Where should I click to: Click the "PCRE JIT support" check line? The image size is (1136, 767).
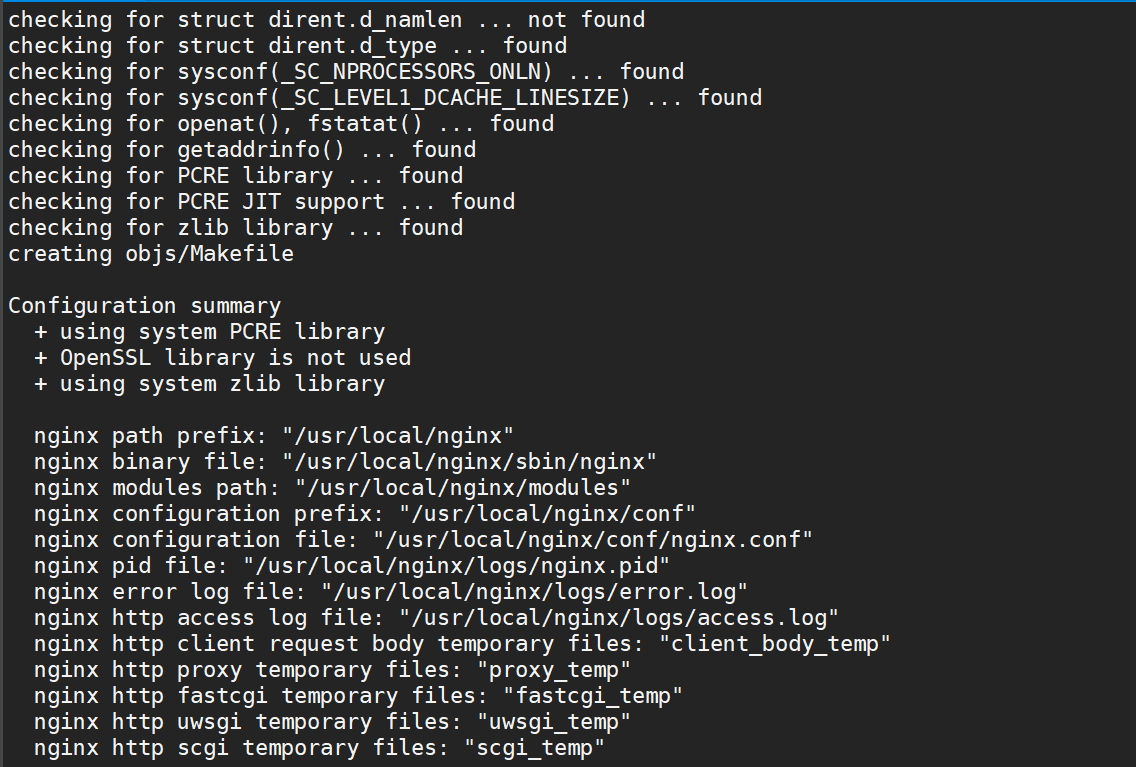[262, 202]
